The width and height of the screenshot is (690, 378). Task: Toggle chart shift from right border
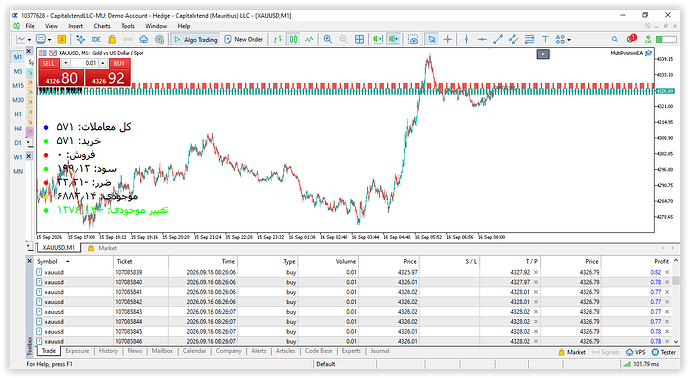[394, 39]
